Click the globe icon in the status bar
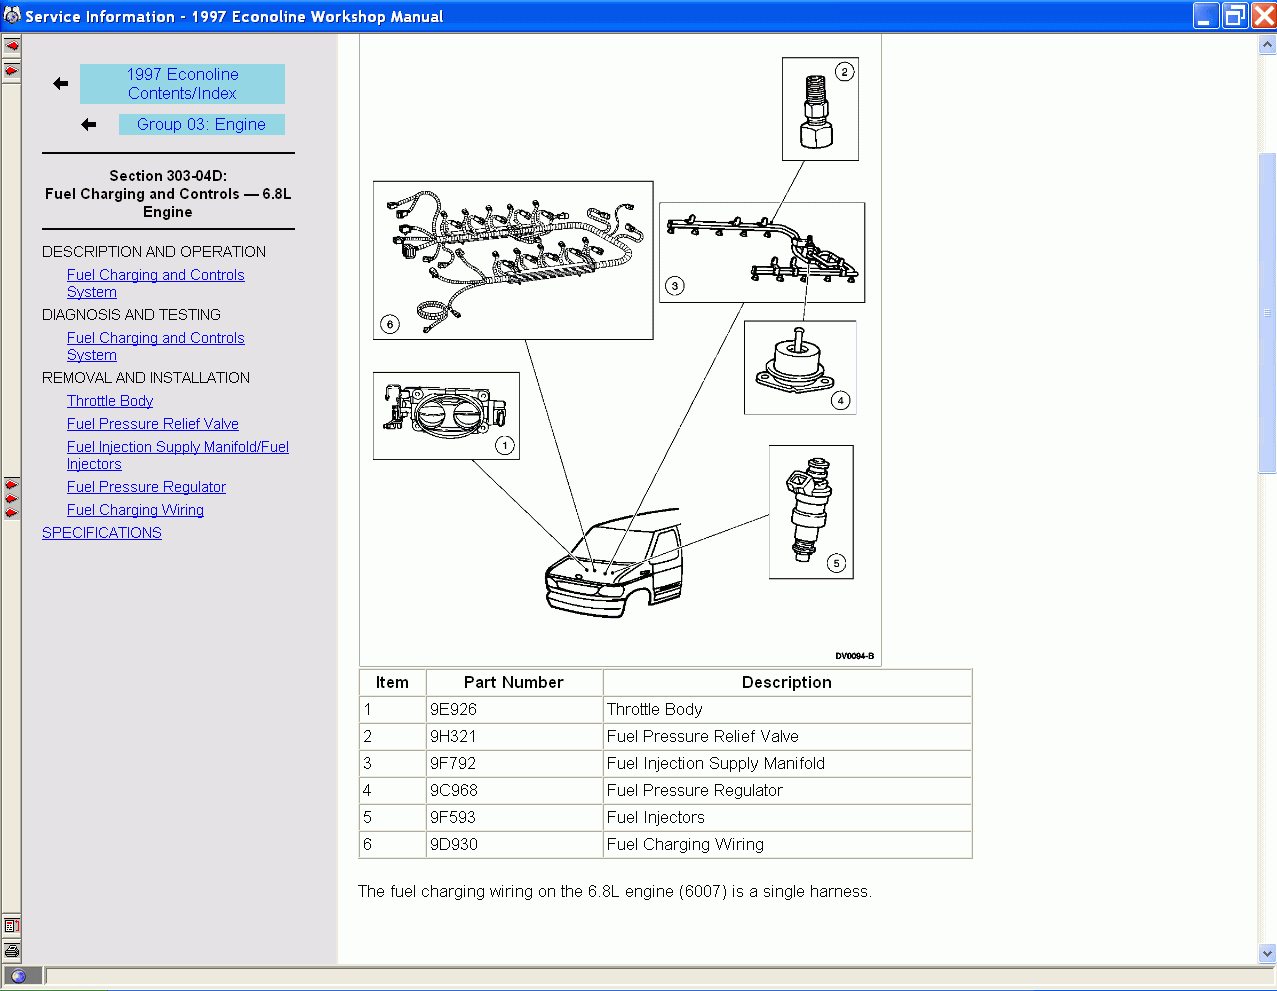Image resolution: width=1277 pixels, height=991 pixels. click(x=18, y=976)
